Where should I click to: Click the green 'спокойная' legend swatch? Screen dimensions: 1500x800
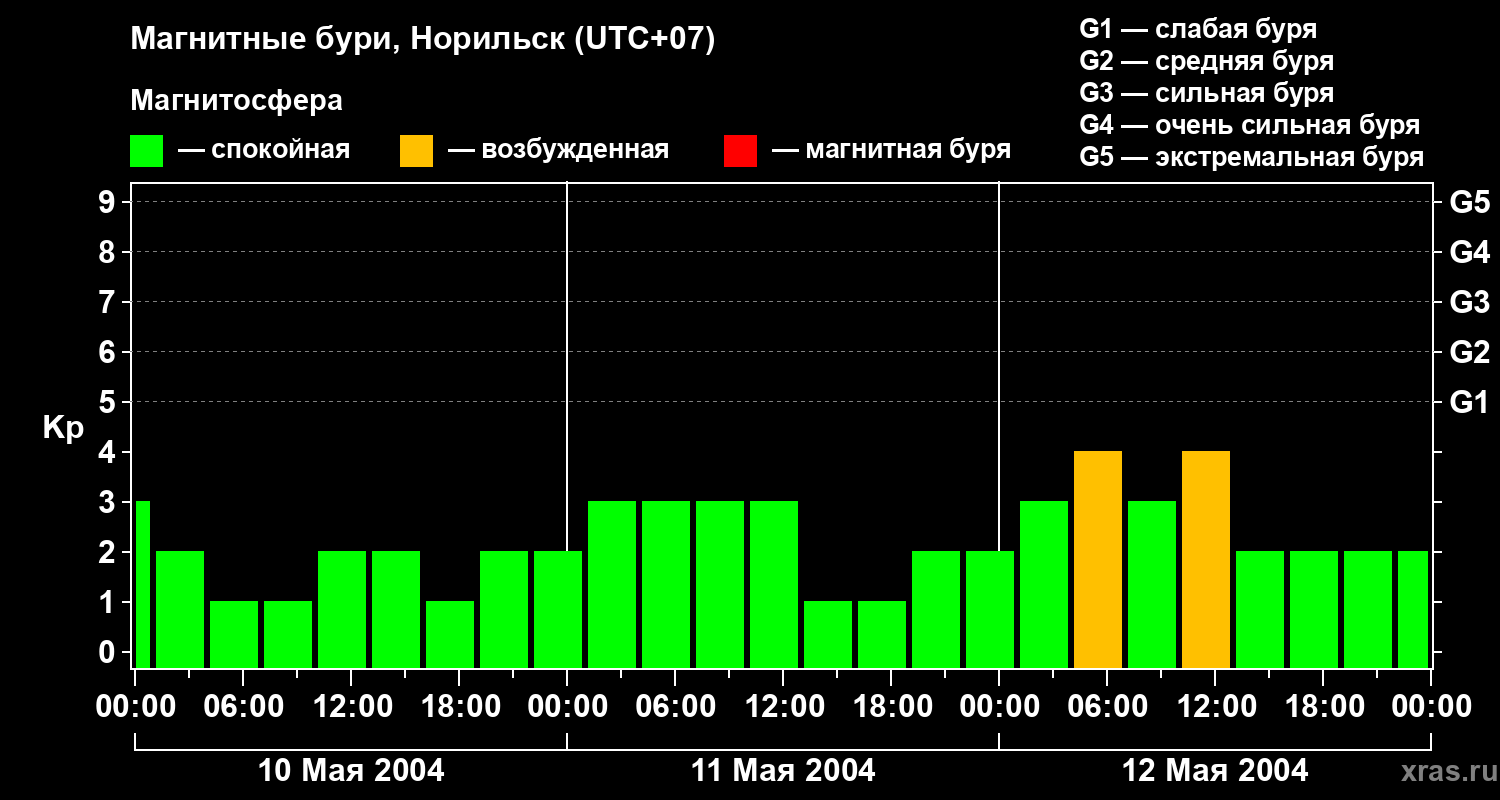click(x=146, y=151)
